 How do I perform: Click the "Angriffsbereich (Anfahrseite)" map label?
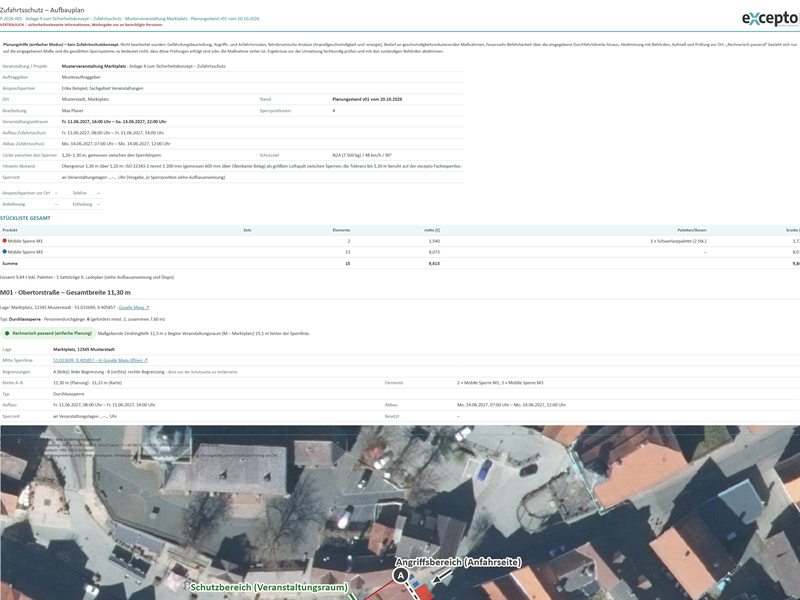coord(459,562)
